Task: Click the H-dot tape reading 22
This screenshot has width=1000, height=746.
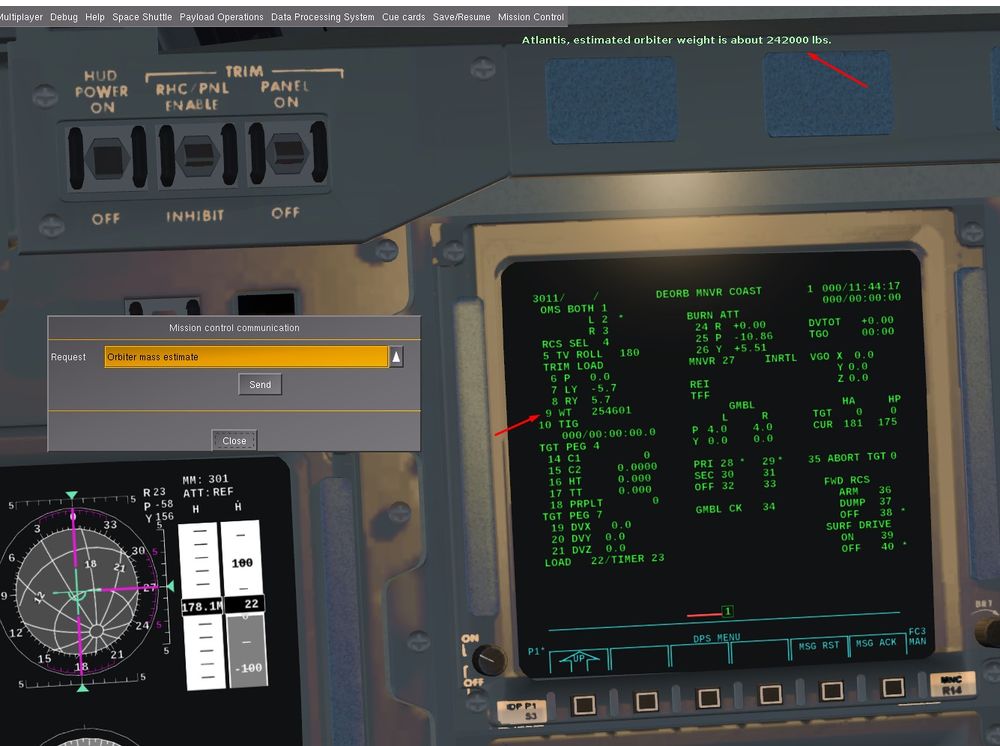Action: click(245, 603)
